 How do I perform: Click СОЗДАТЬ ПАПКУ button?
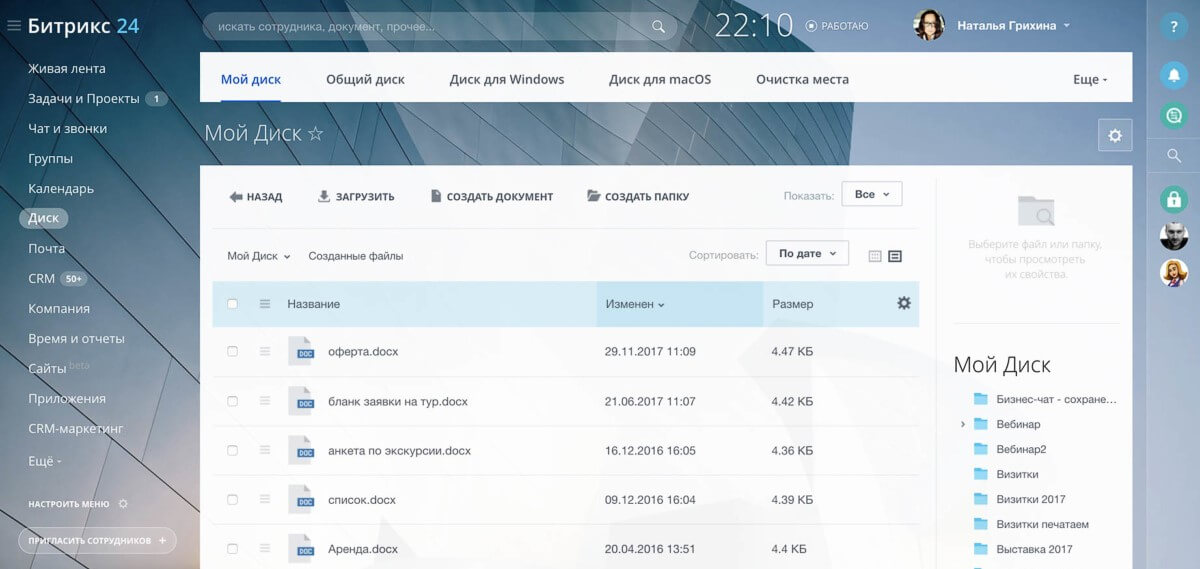(x=638, y=197)
